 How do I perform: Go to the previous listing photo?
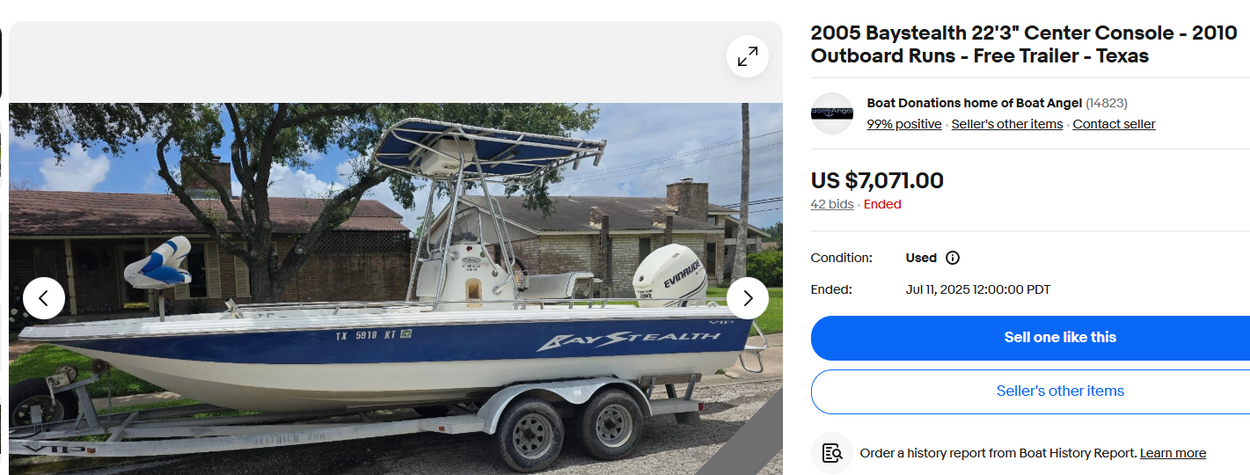44,298
